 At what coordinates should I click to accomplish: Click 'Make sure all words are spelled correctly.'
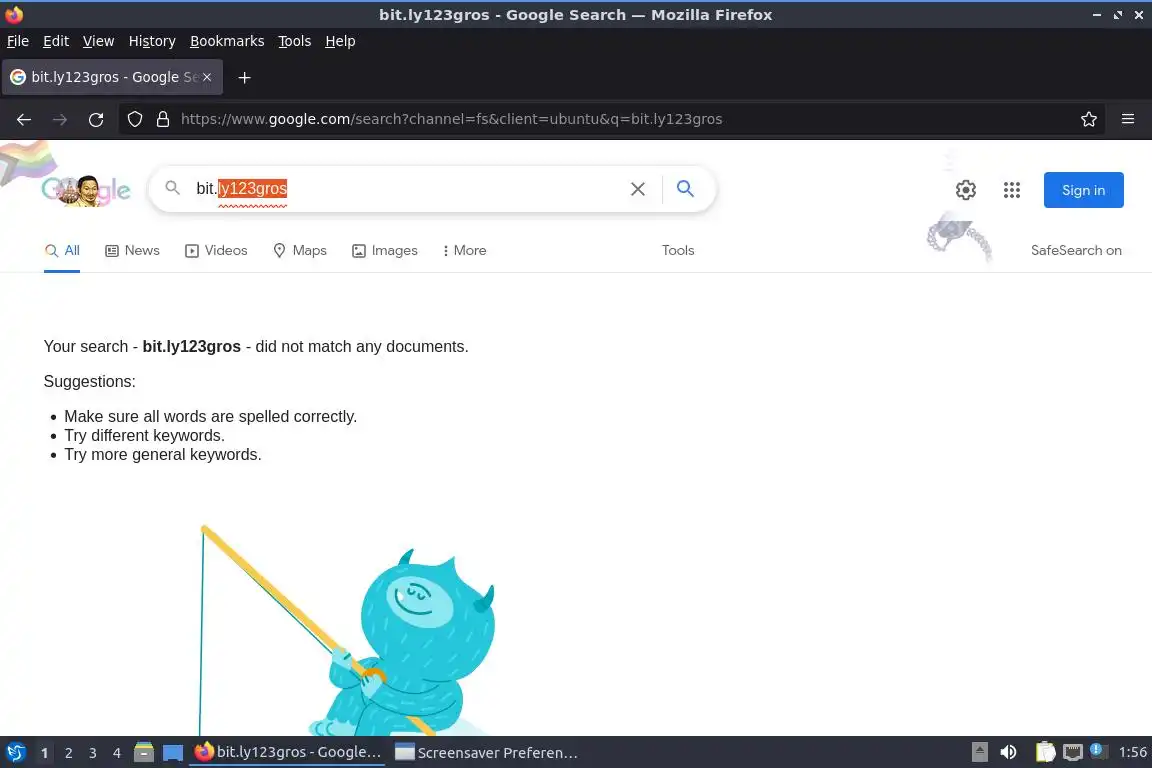[x=210, y=417]
